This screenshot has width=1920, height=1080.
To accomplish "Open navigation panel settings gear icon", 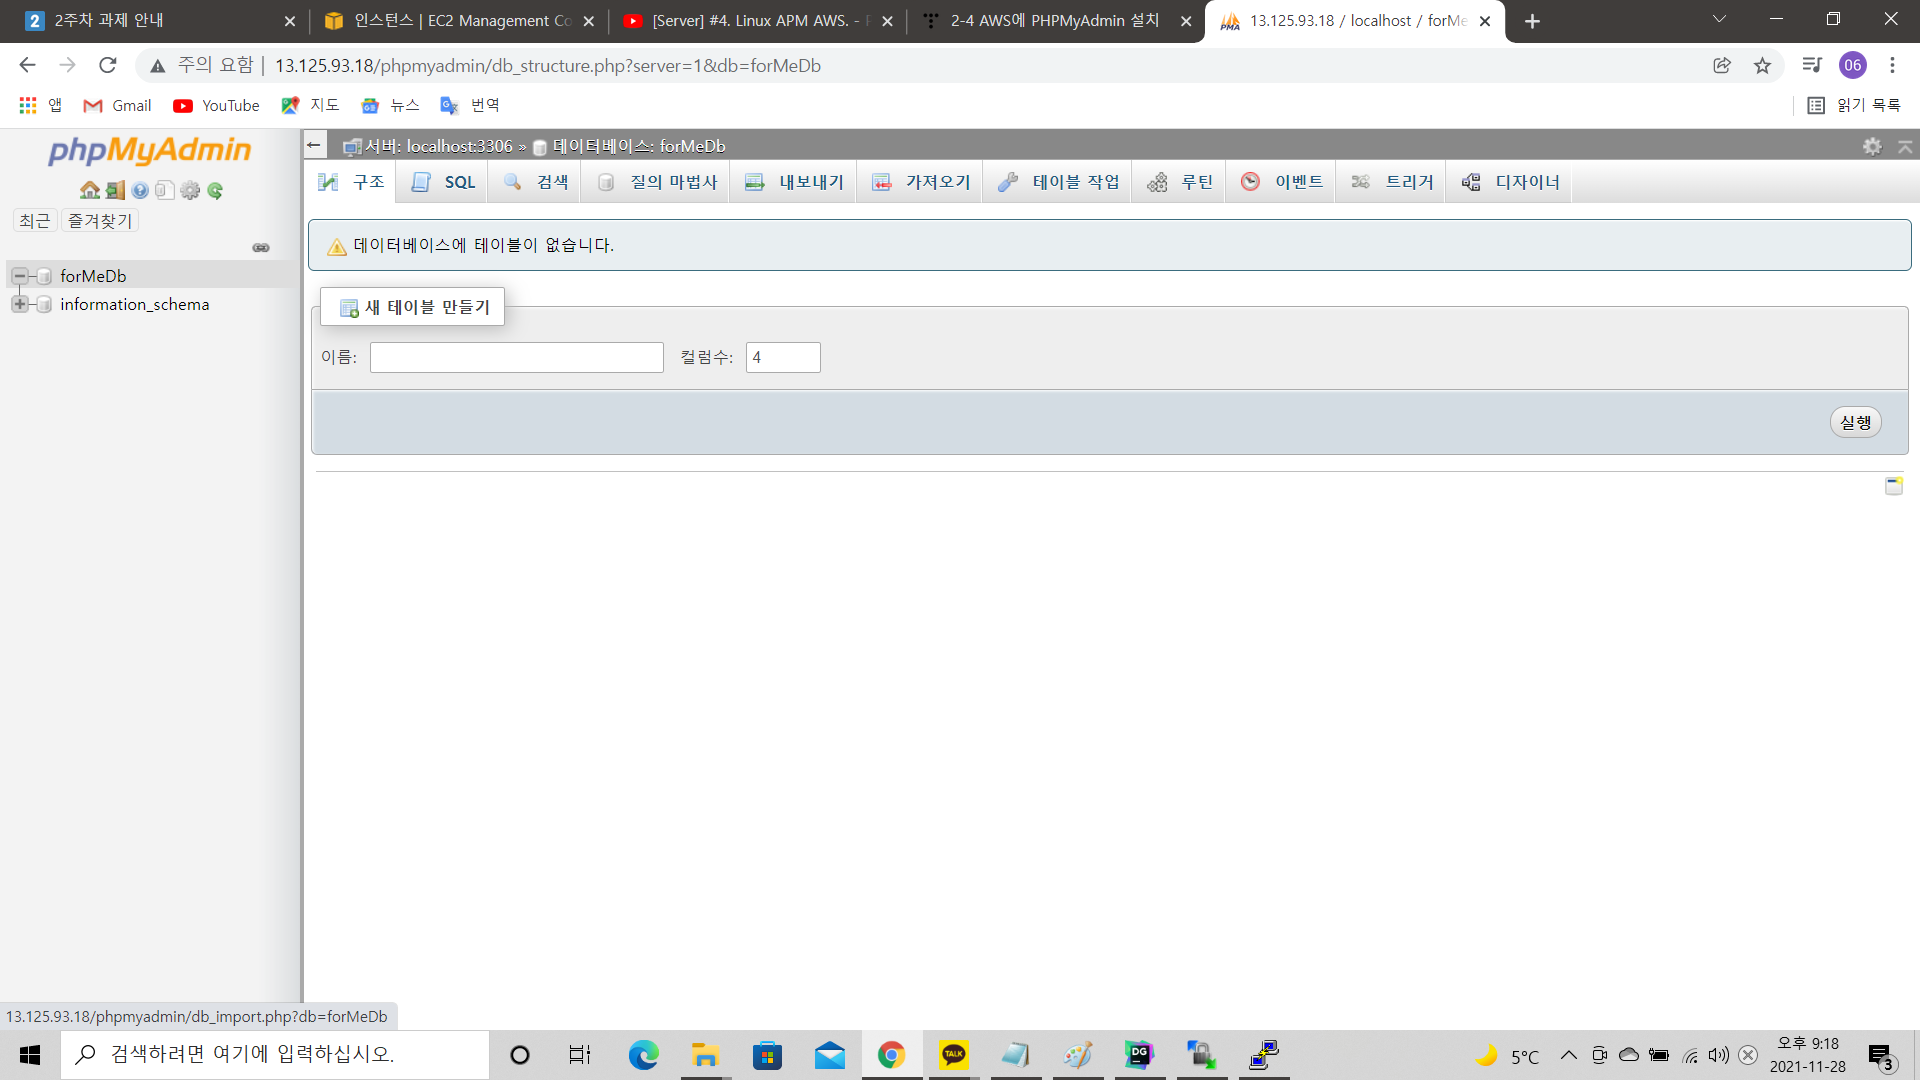I will coord(190,190).
